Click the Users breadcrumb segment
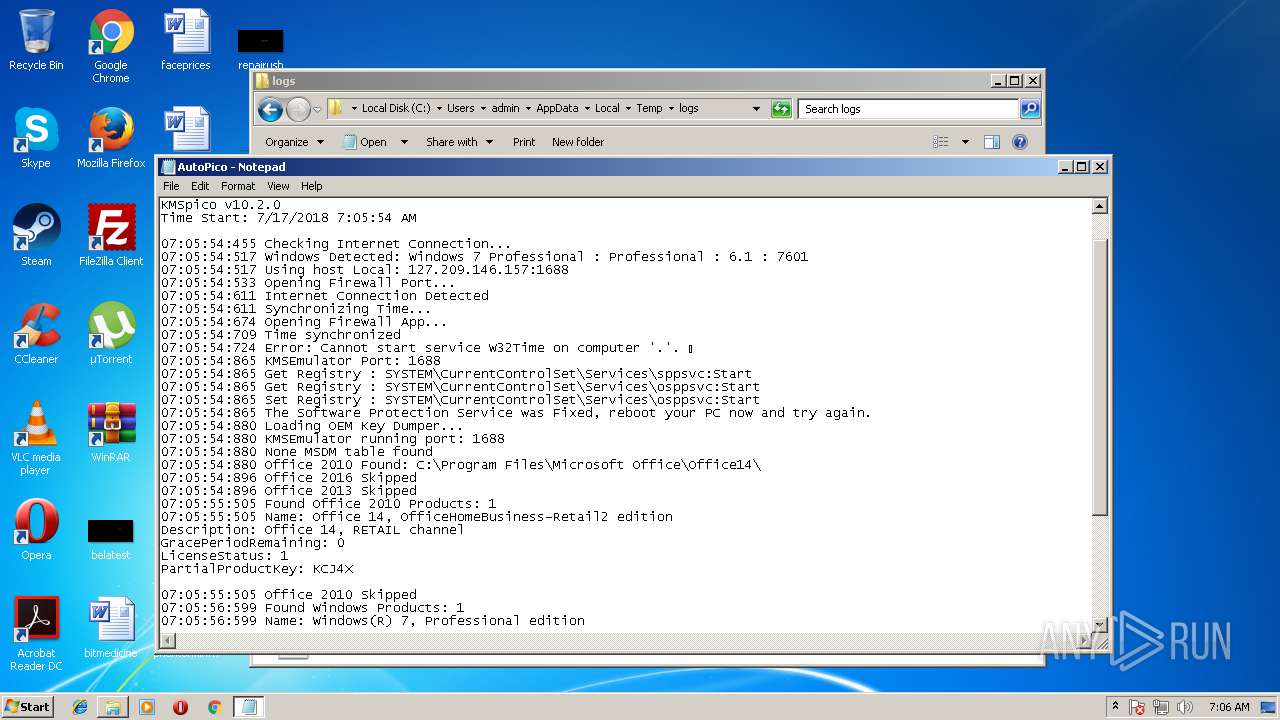The width and height of the screenshot is (1280, 720). 461,109
